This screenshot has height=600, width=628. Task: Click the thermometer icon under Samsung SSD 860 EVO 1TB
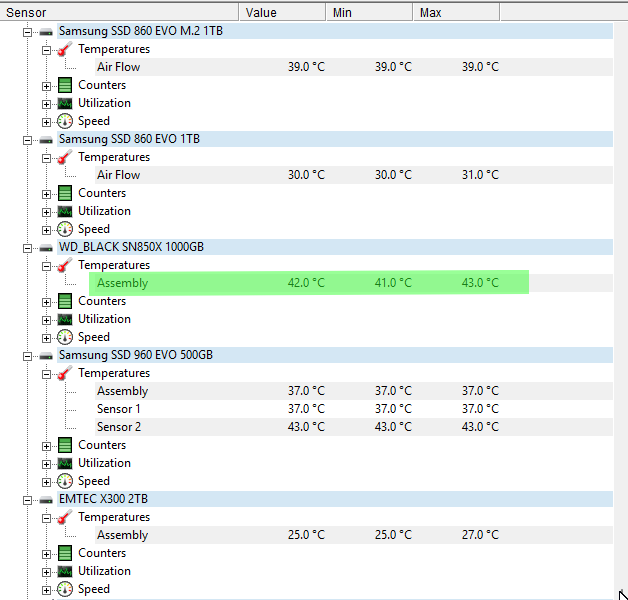(64, 157)
